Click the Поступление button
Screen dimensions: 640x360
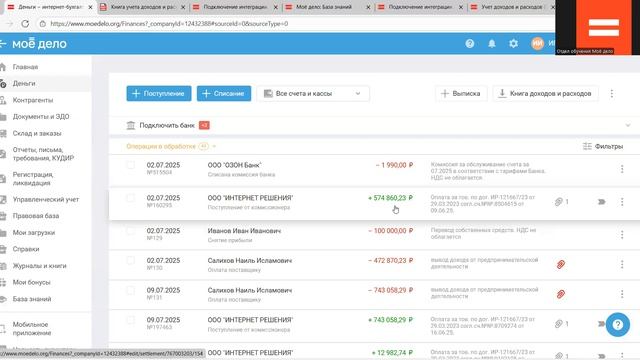point(159,93)
